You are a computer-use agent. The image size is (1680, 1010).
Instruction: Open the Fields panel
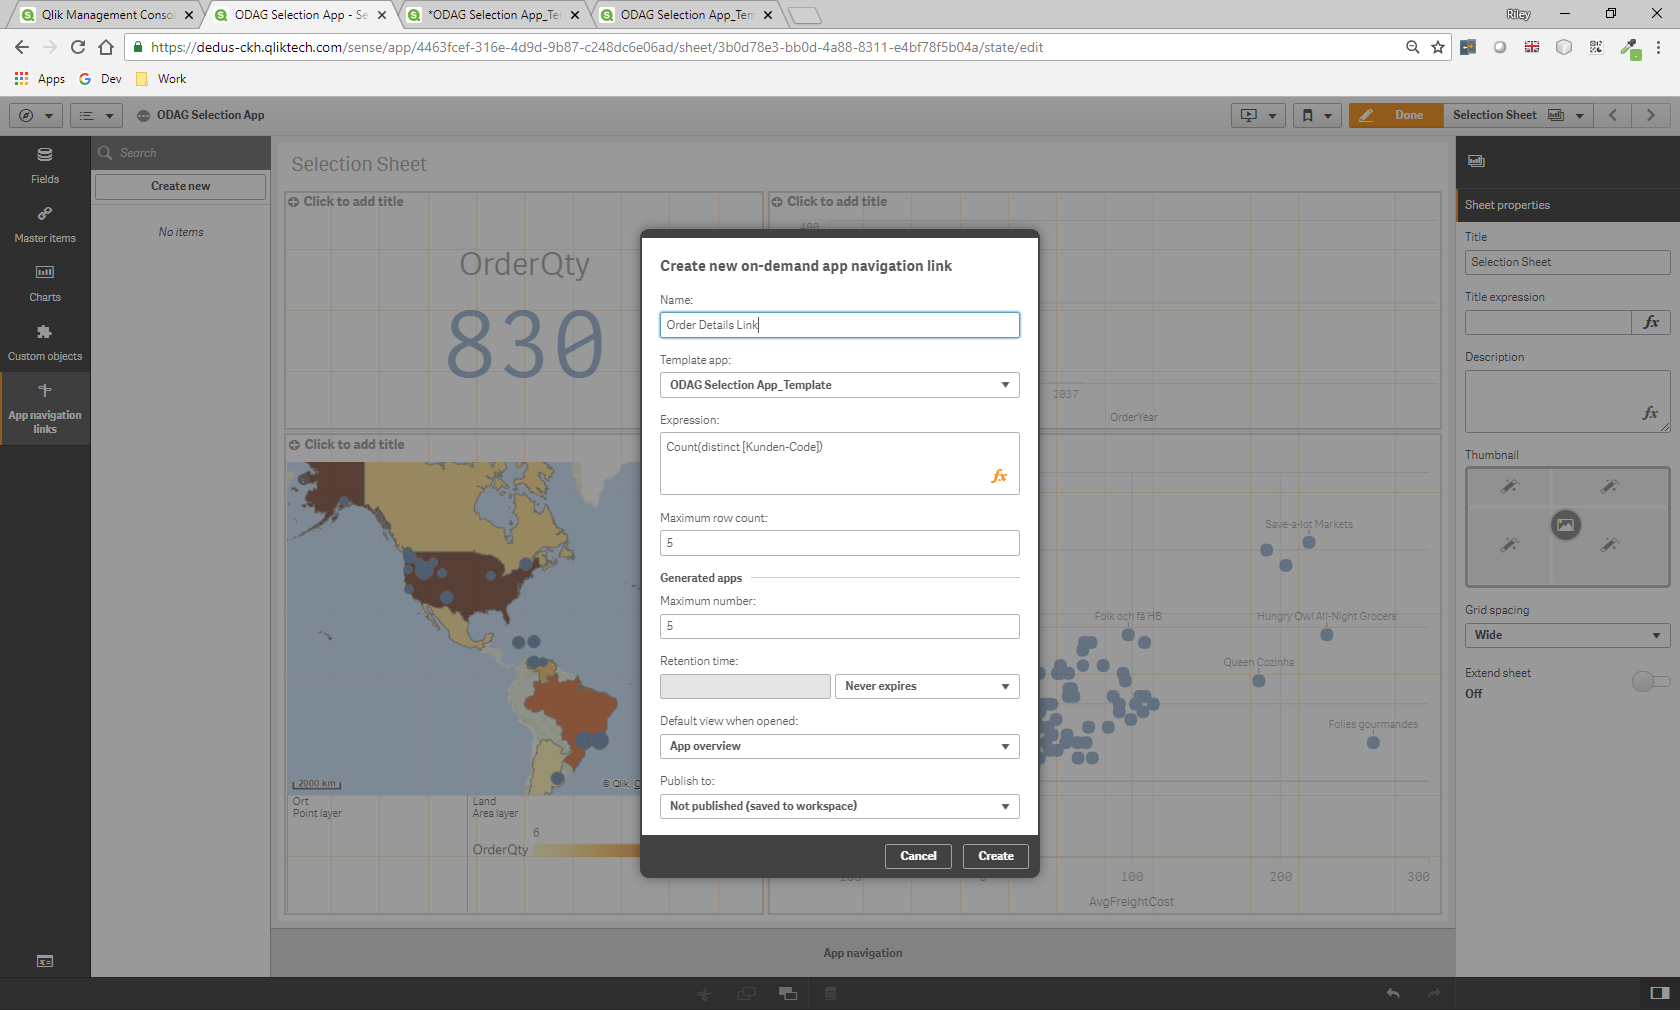click(45, 165)
